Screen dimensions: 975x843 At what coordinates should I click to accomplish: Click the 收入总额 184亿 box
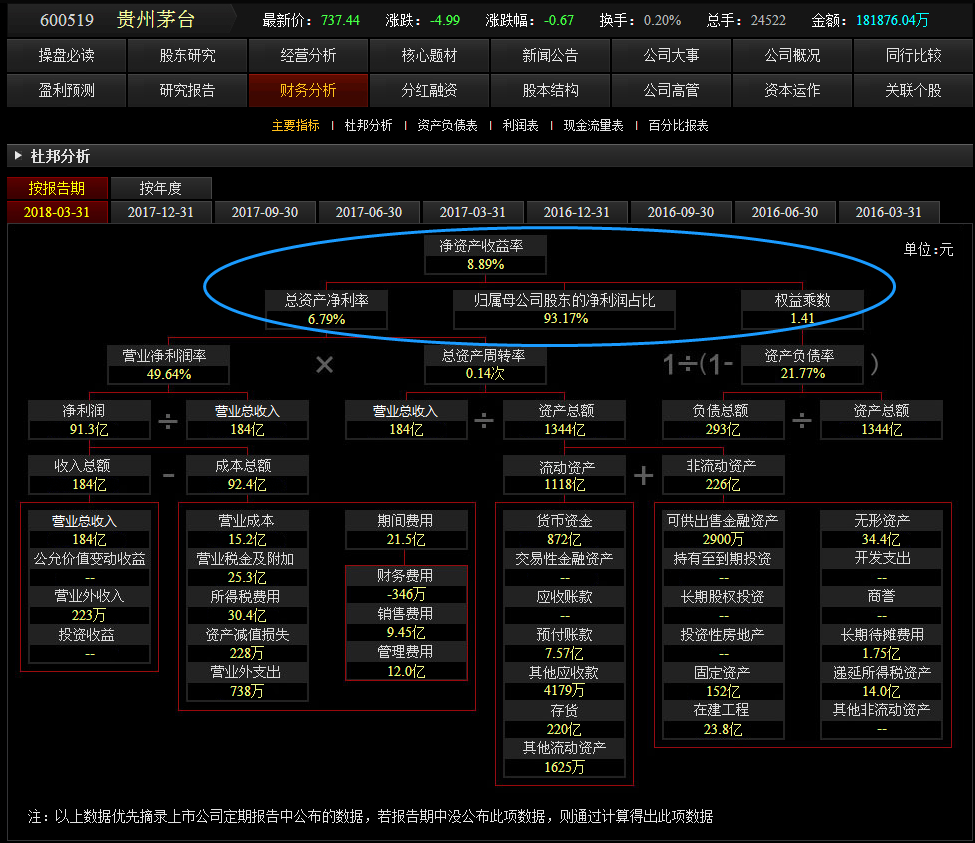89,475
